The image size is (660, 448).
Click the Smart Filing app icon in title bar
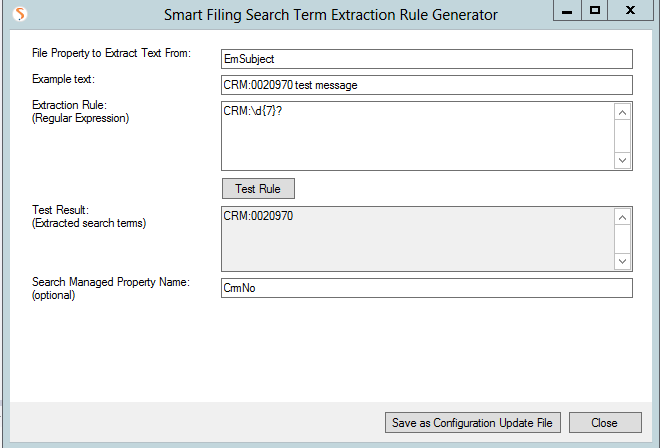(20, 14)
